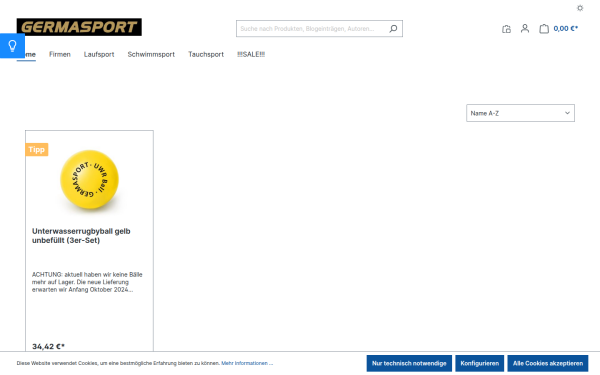
Task: Click the ACHTUNG product description text
Action: coord(87,282)
